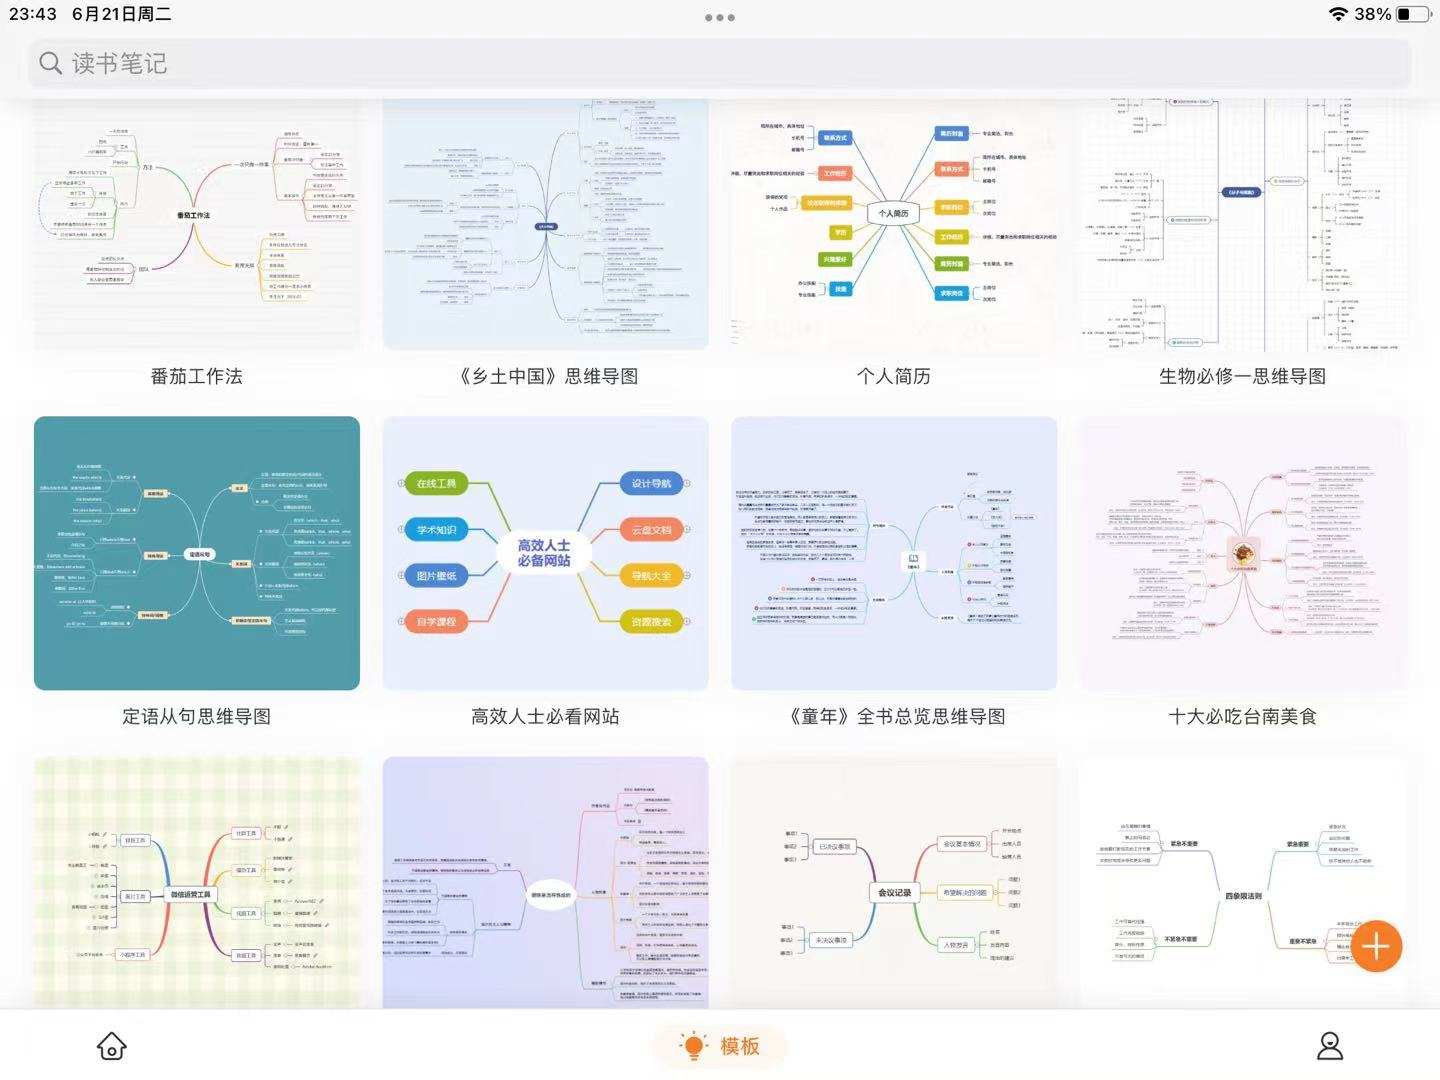1440x1080 pixels.
Task: Open the green plaid 微信运营工具 thumbnail
Action: point(197,882)
